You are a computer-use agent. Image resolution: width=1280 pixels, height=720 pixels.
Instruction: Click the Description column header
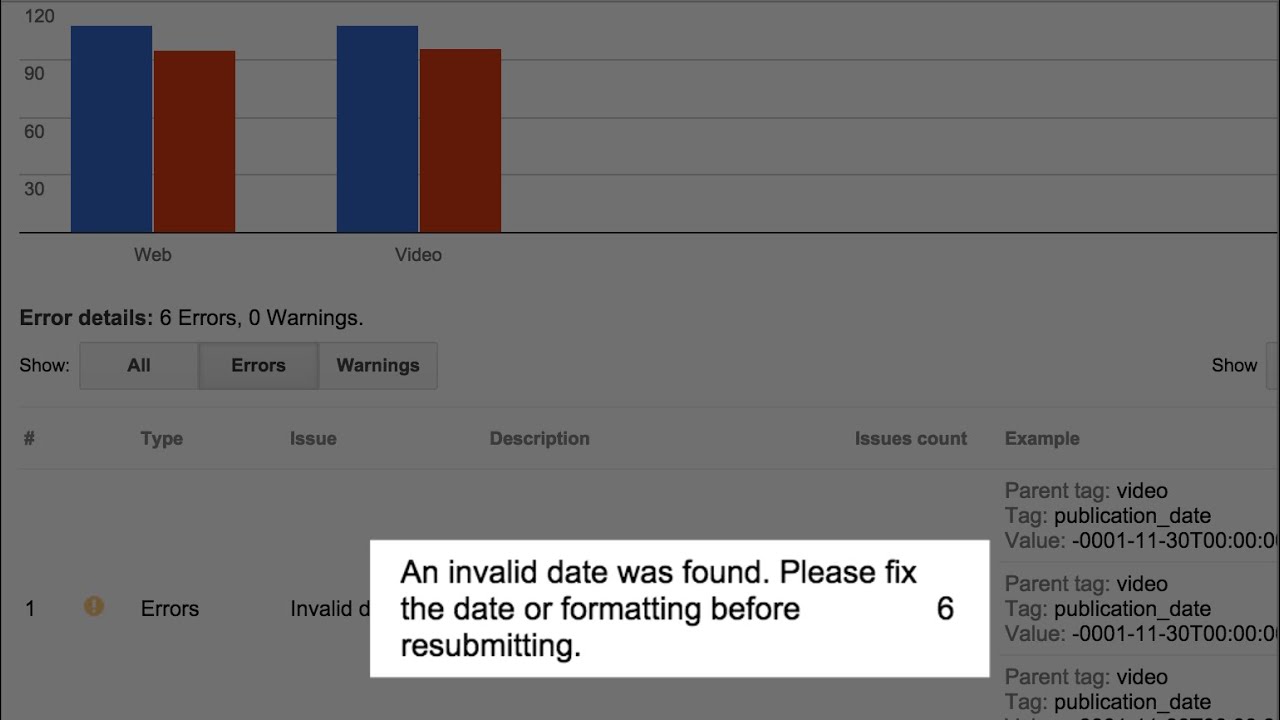pyautogui.click(x=539, y=438)
